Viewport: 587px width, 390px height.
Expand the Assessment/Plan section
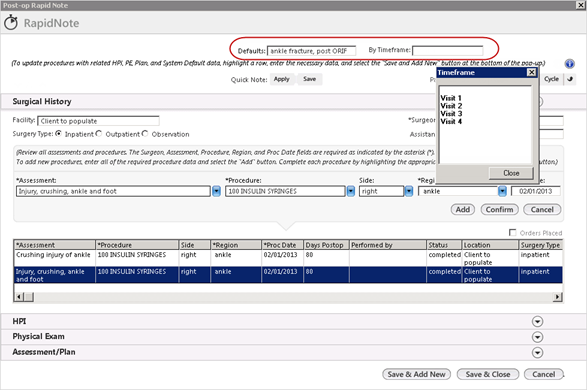click(537, 352)
